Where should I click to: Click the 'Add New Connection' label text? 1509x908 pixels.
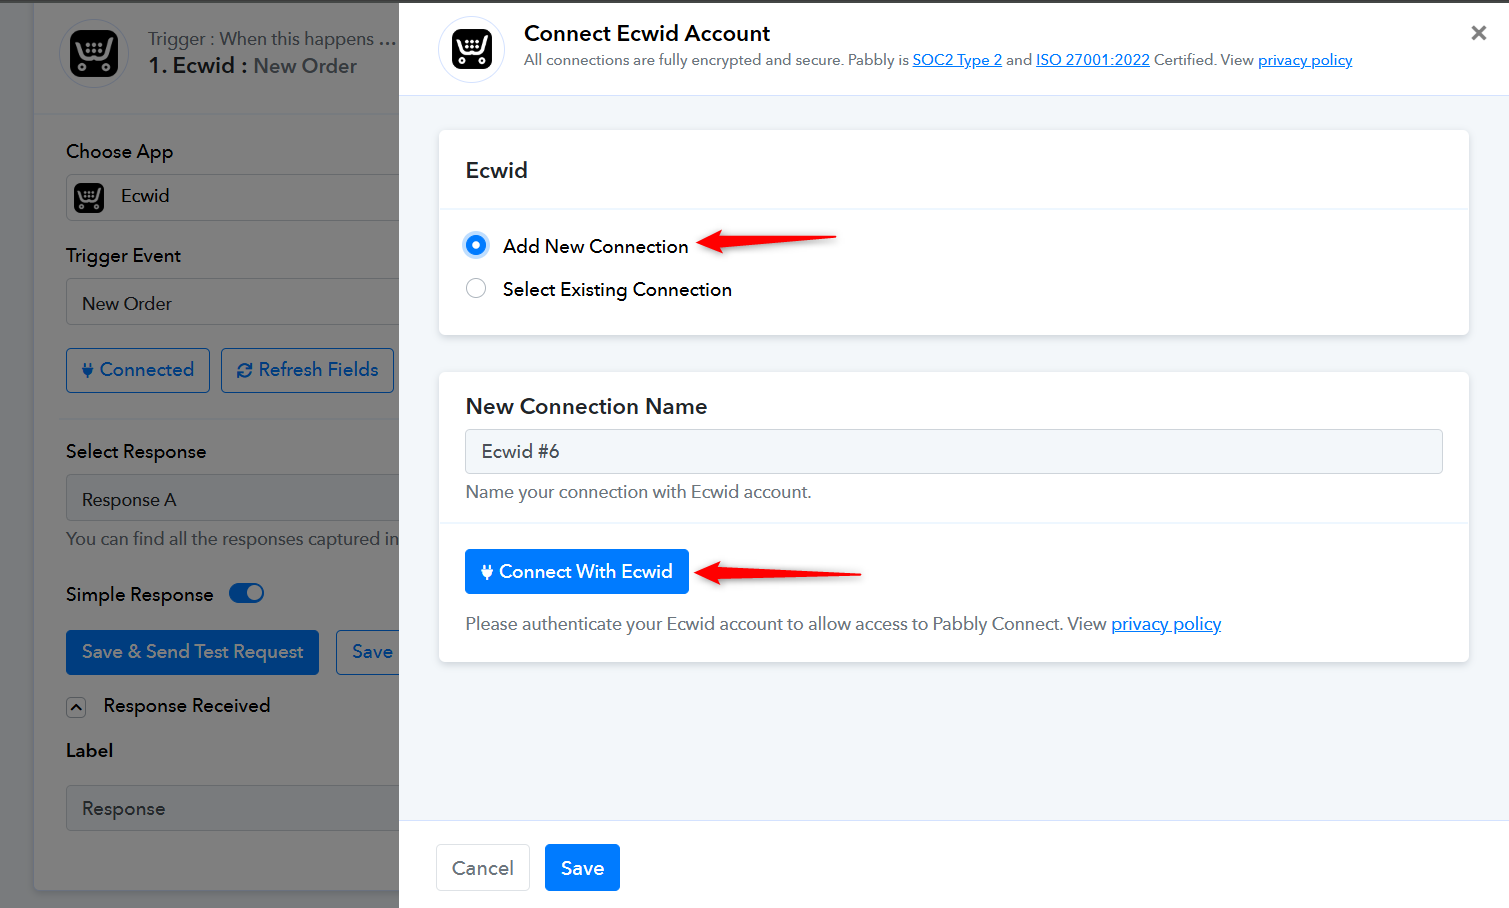[x=595, y=246]
